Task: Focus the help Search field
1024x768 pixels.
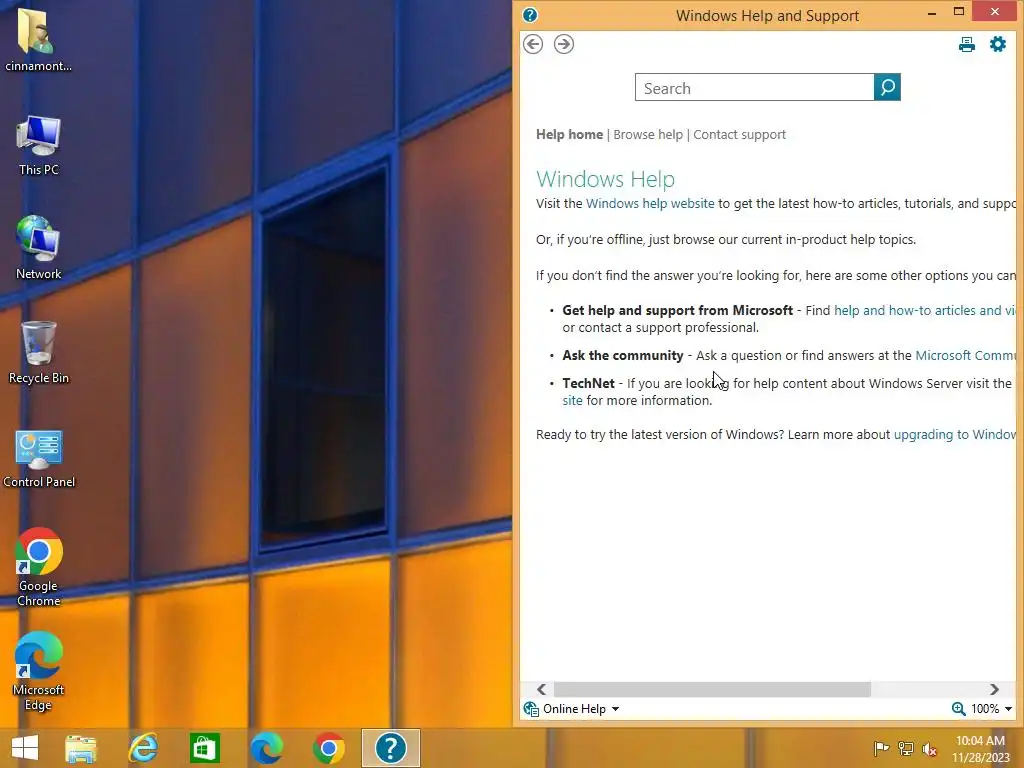Action: click(x=754, y=88)
